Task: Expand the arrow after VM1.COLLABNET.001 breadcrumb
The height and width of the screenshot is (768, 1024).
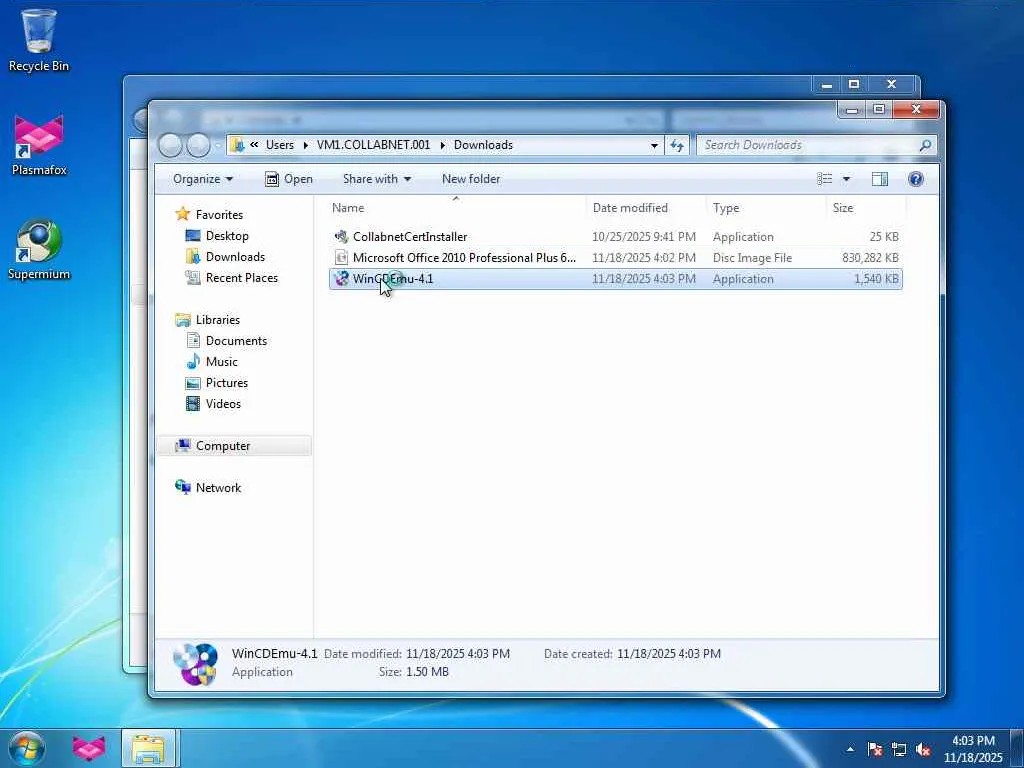Action: point(442,145)
